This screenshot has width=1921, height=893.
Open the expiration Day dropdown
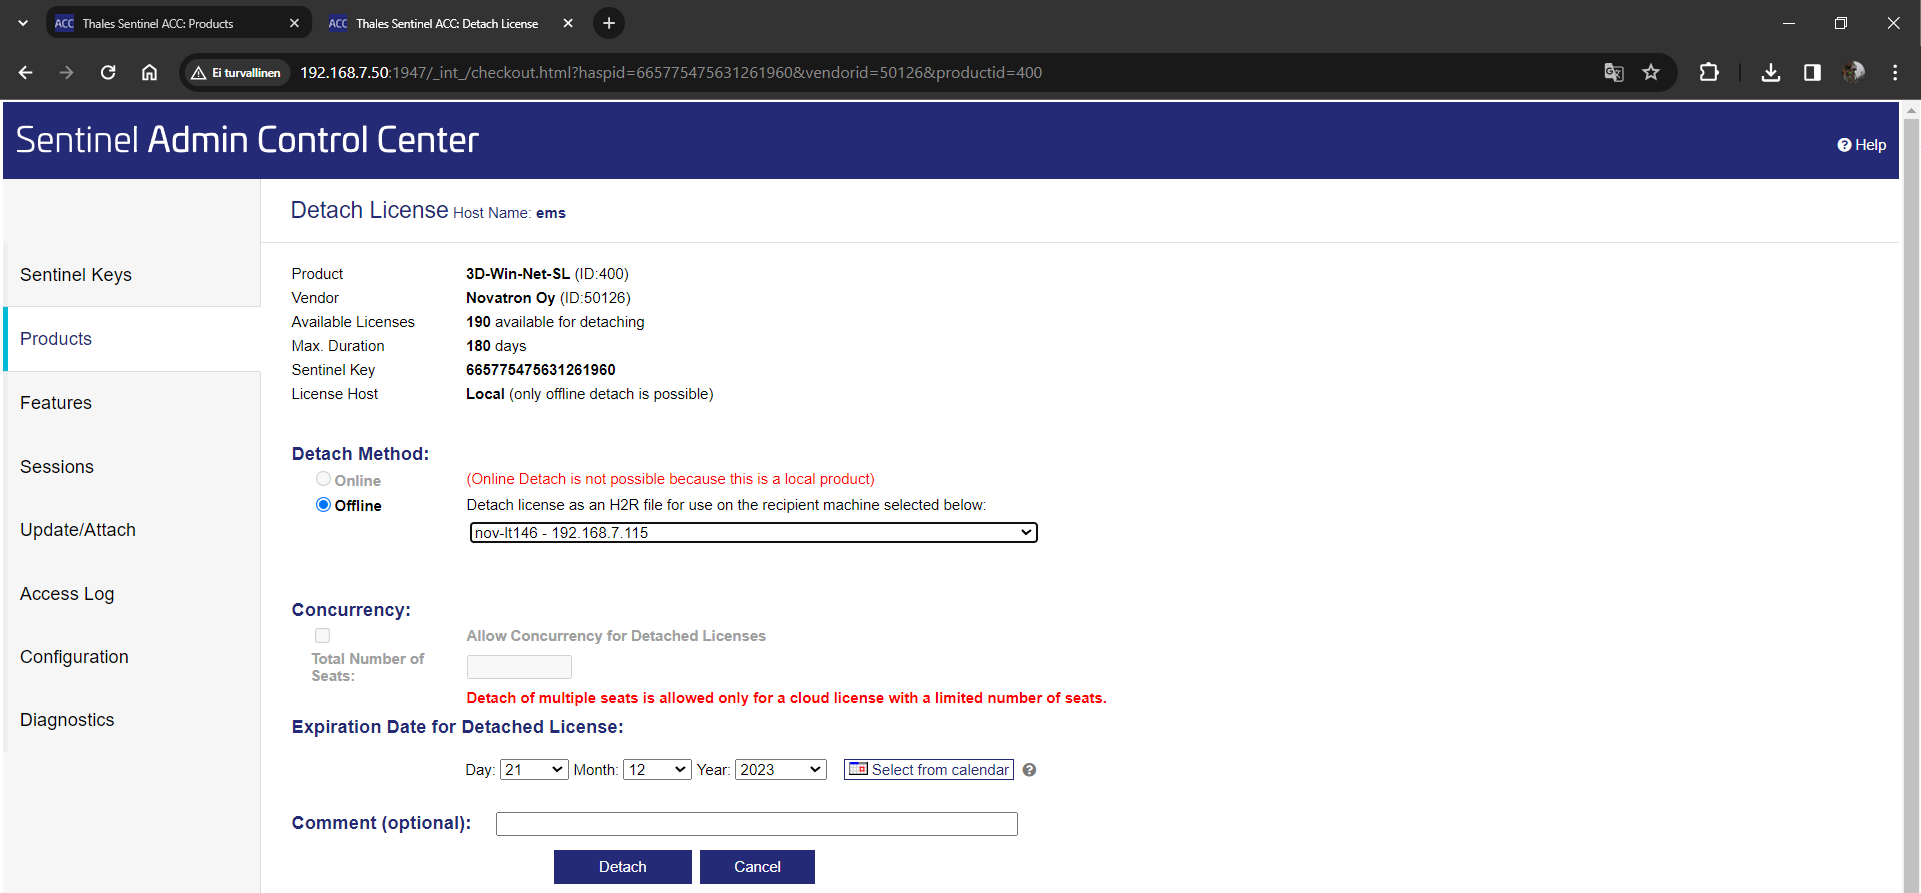click(534, 770)
